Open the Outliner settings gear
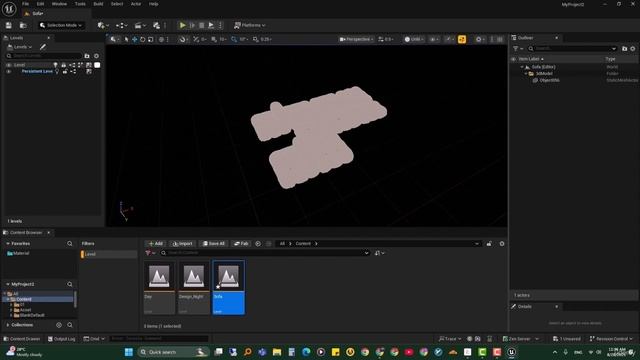640x360 pixels. (633, 49)
